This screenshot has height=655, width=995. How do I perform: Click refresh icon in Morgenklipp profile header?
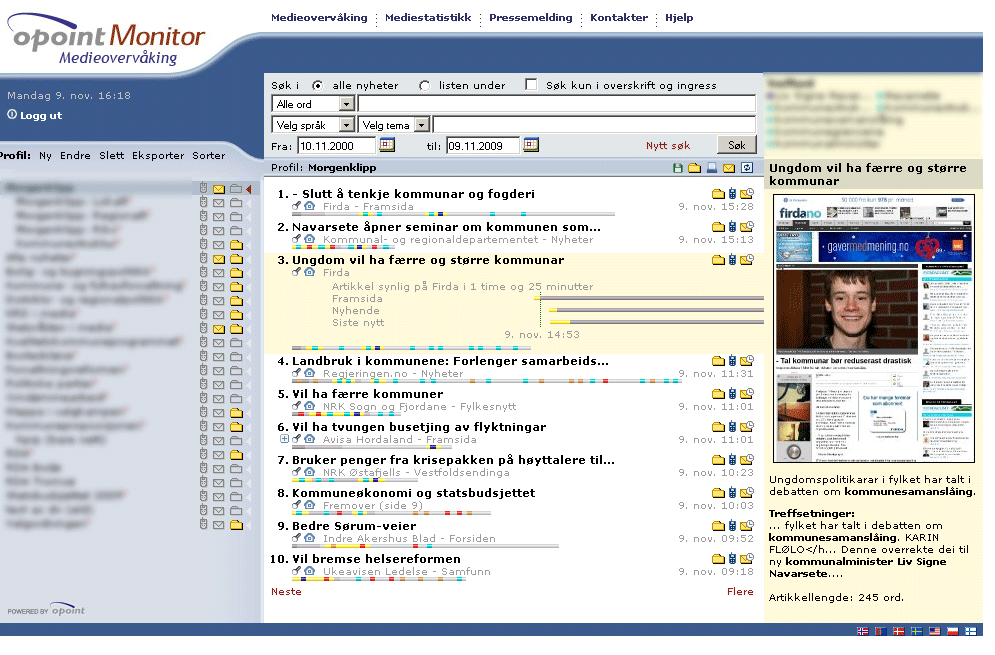point(747,168)
